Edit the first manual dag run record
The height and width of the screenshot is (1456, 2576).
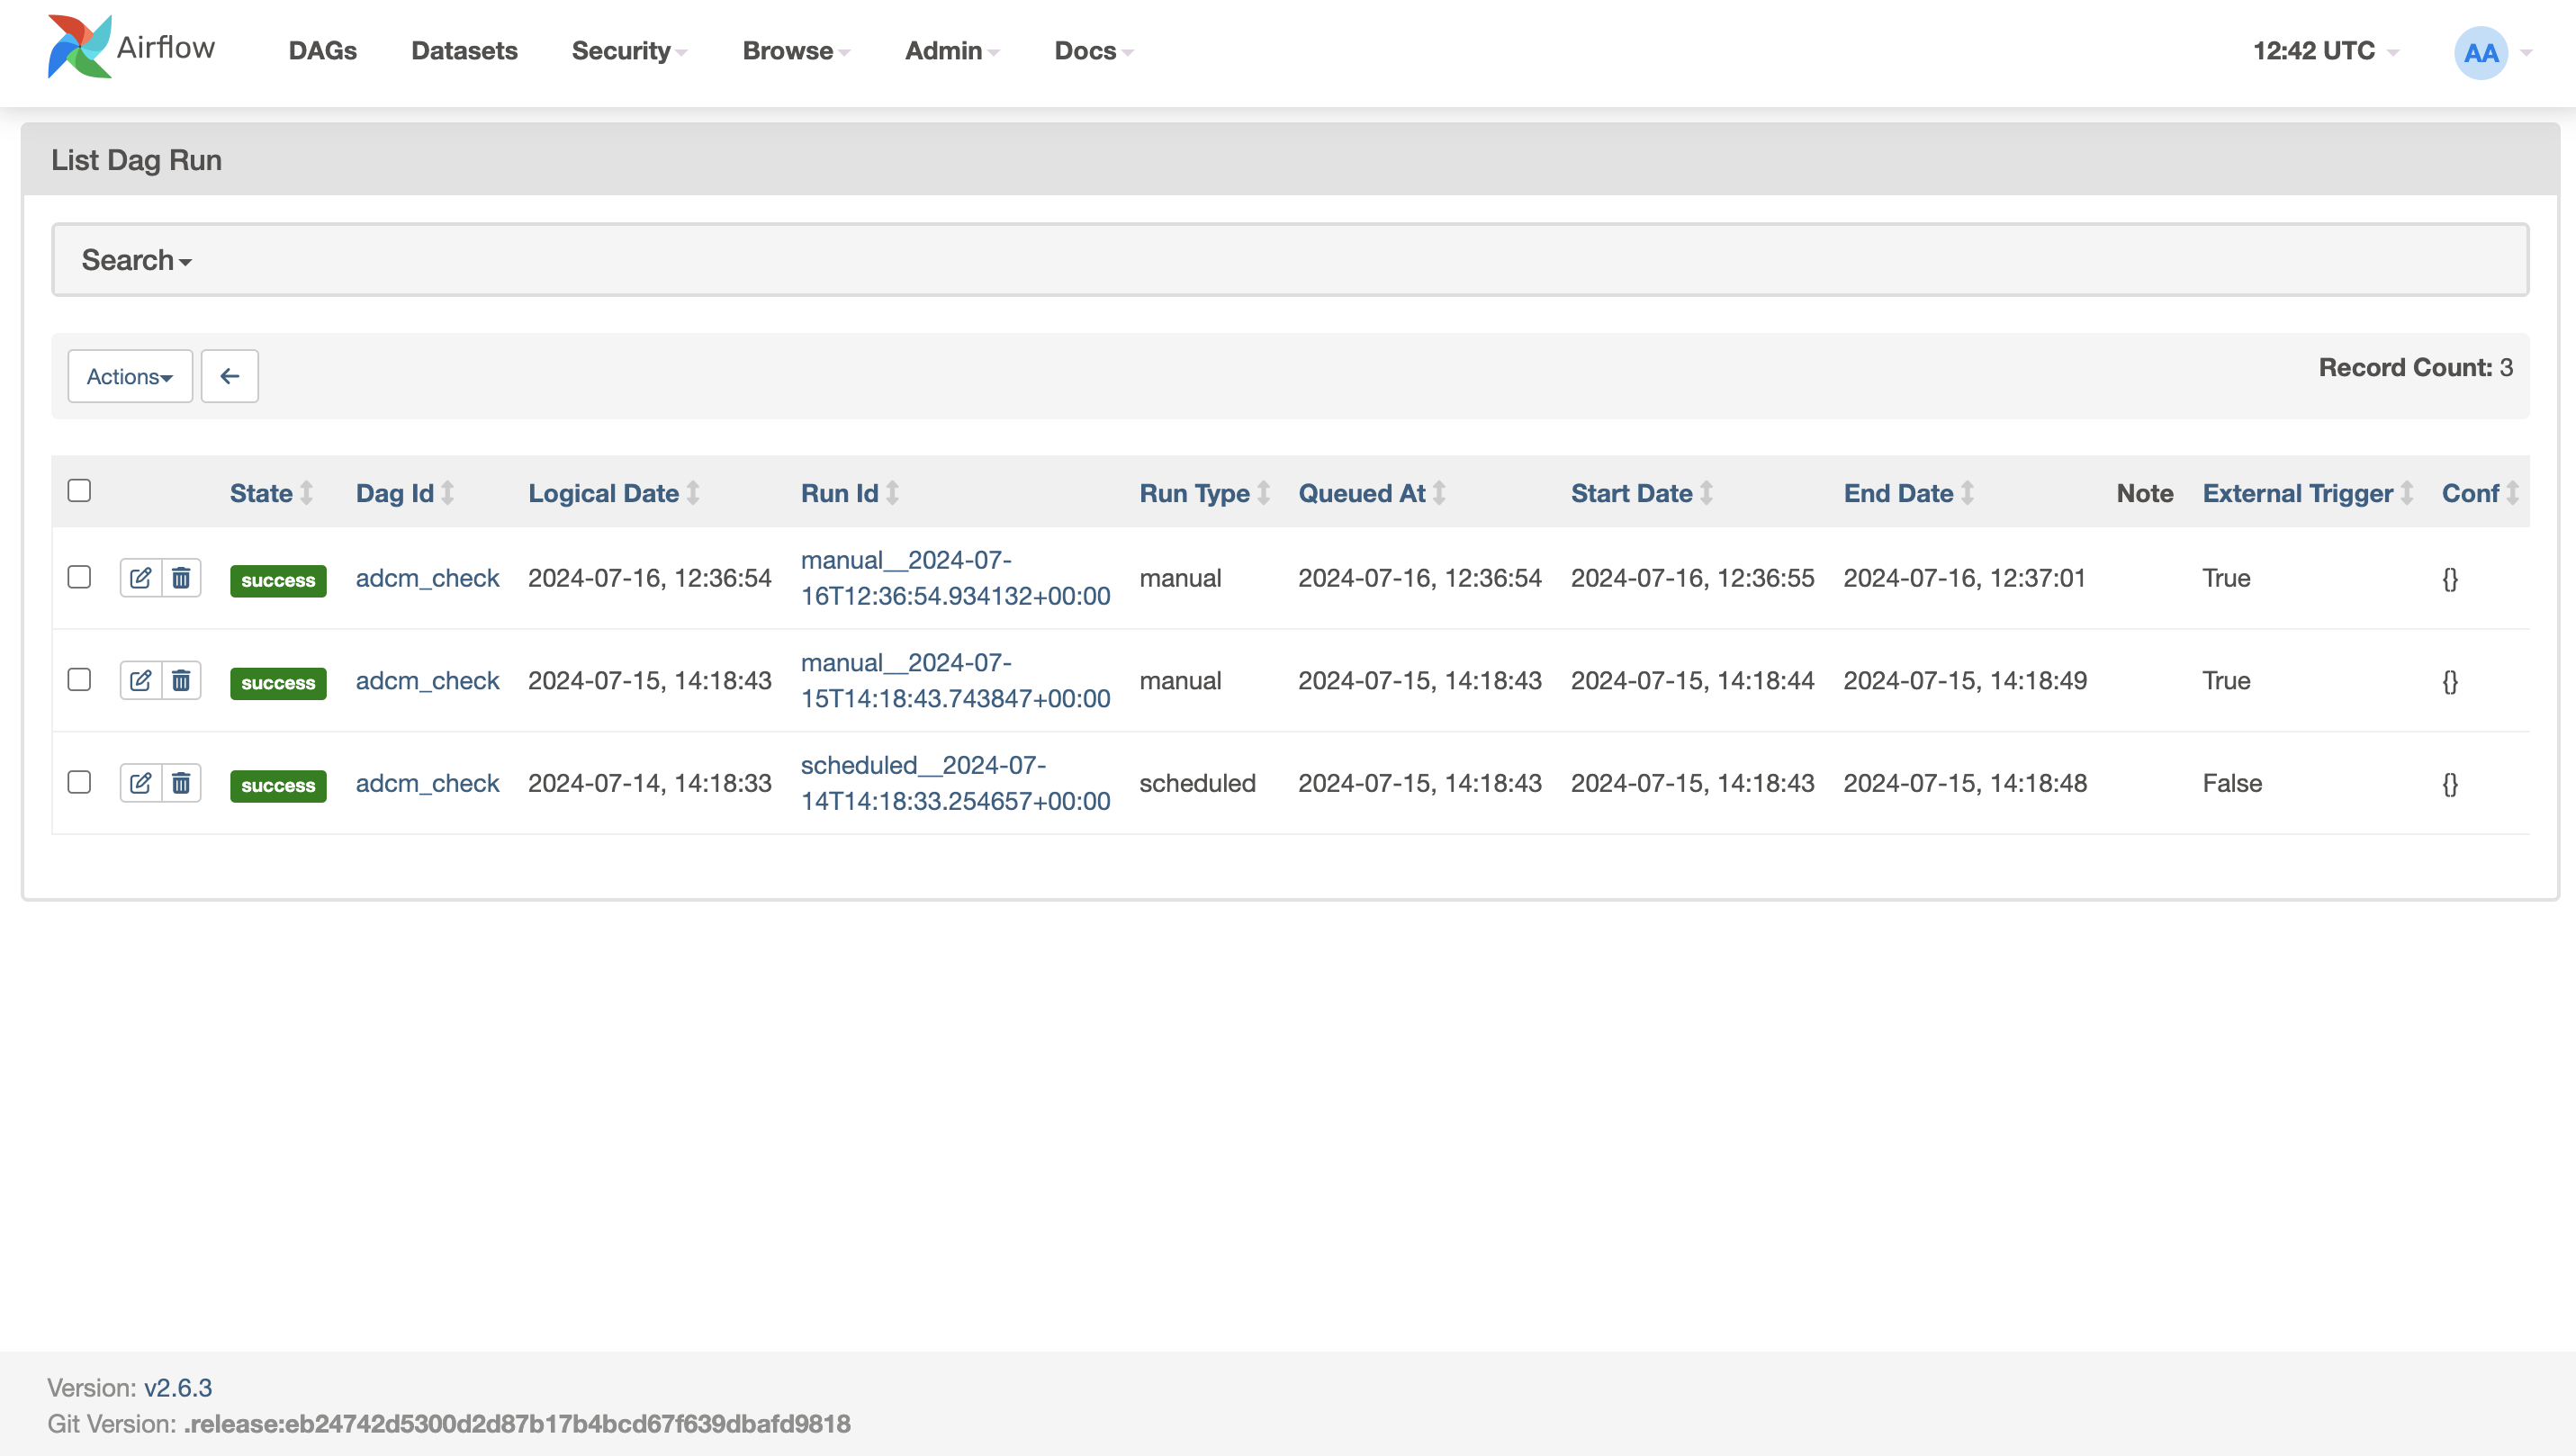click(x=140, y=577)
